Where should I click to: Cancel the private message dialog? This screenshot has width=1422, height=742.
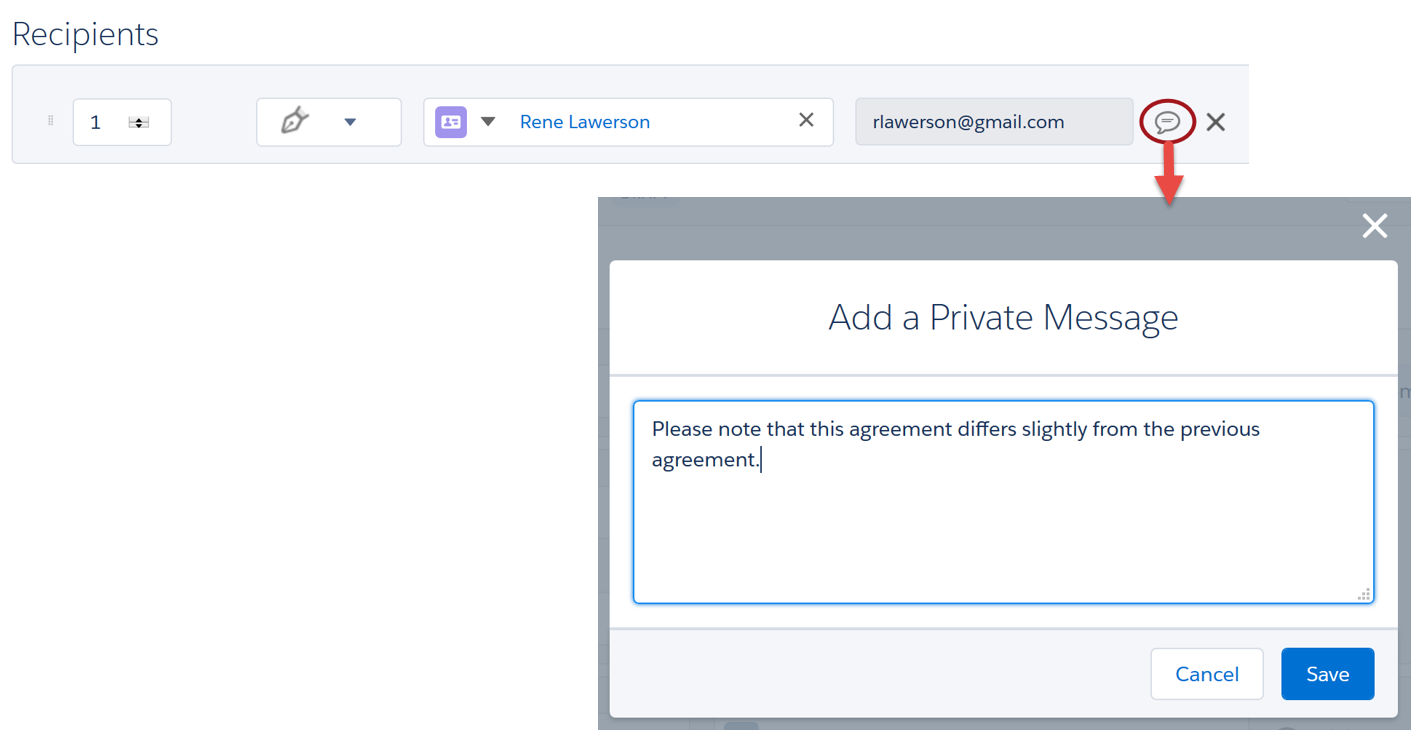[x=1206, y=673]
